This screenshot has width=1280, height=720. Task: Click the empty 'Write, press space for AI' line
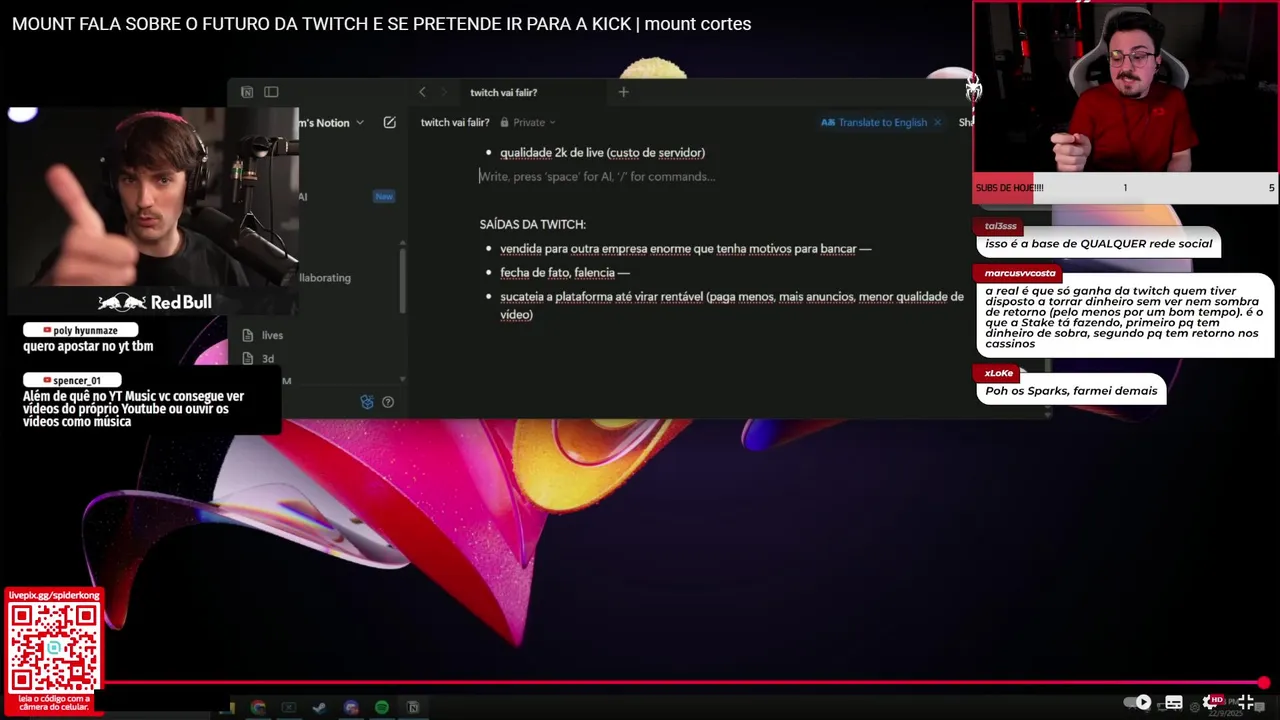tap(597, 176)
